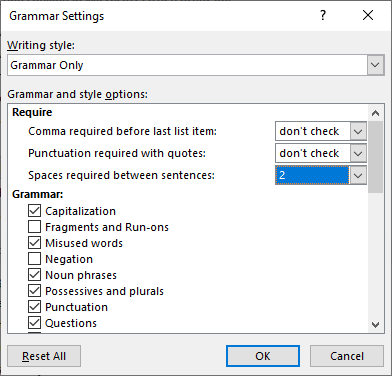Open the punctuation with quotes dropdown
This screenshot has height=376, width=392.
click(x=358, y=153)
